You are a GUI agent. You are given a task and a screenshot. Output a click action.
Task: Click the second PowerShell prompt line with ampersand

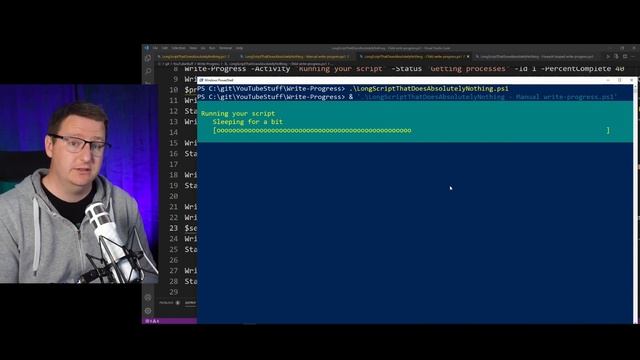click(407, 97)
